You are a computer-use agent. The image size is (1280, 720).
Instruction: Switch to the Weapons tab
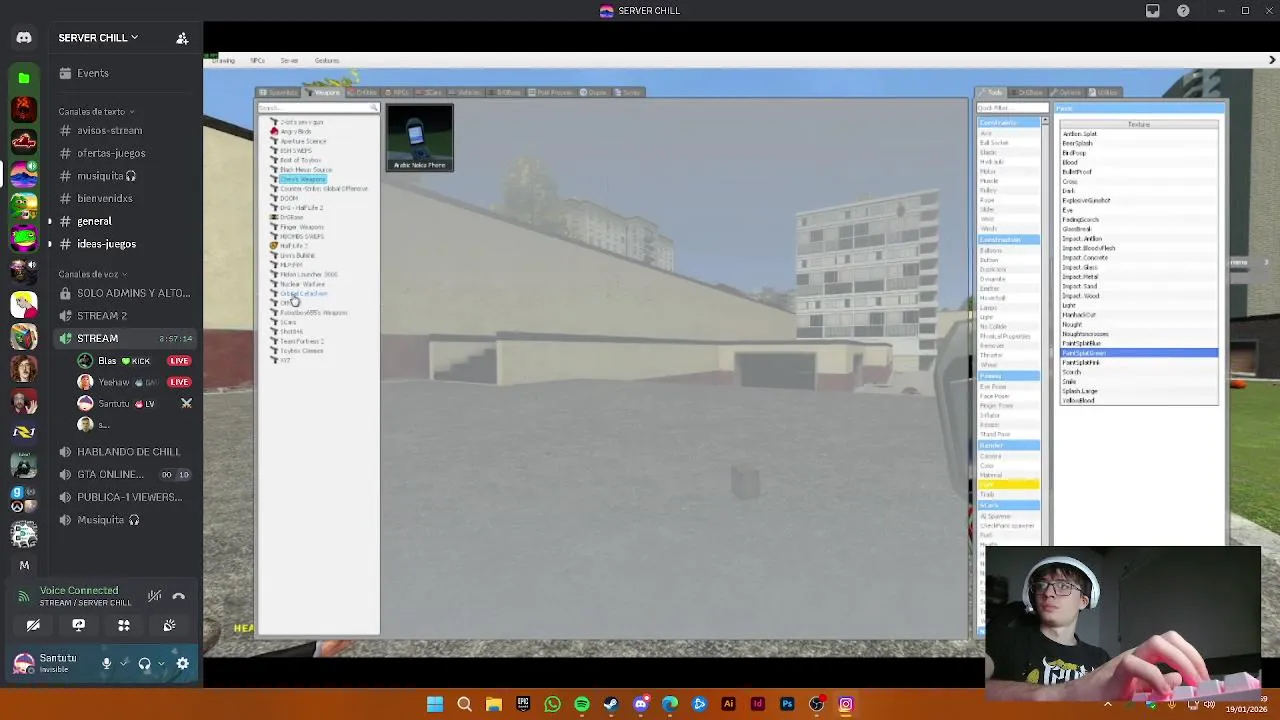[324, 92]
